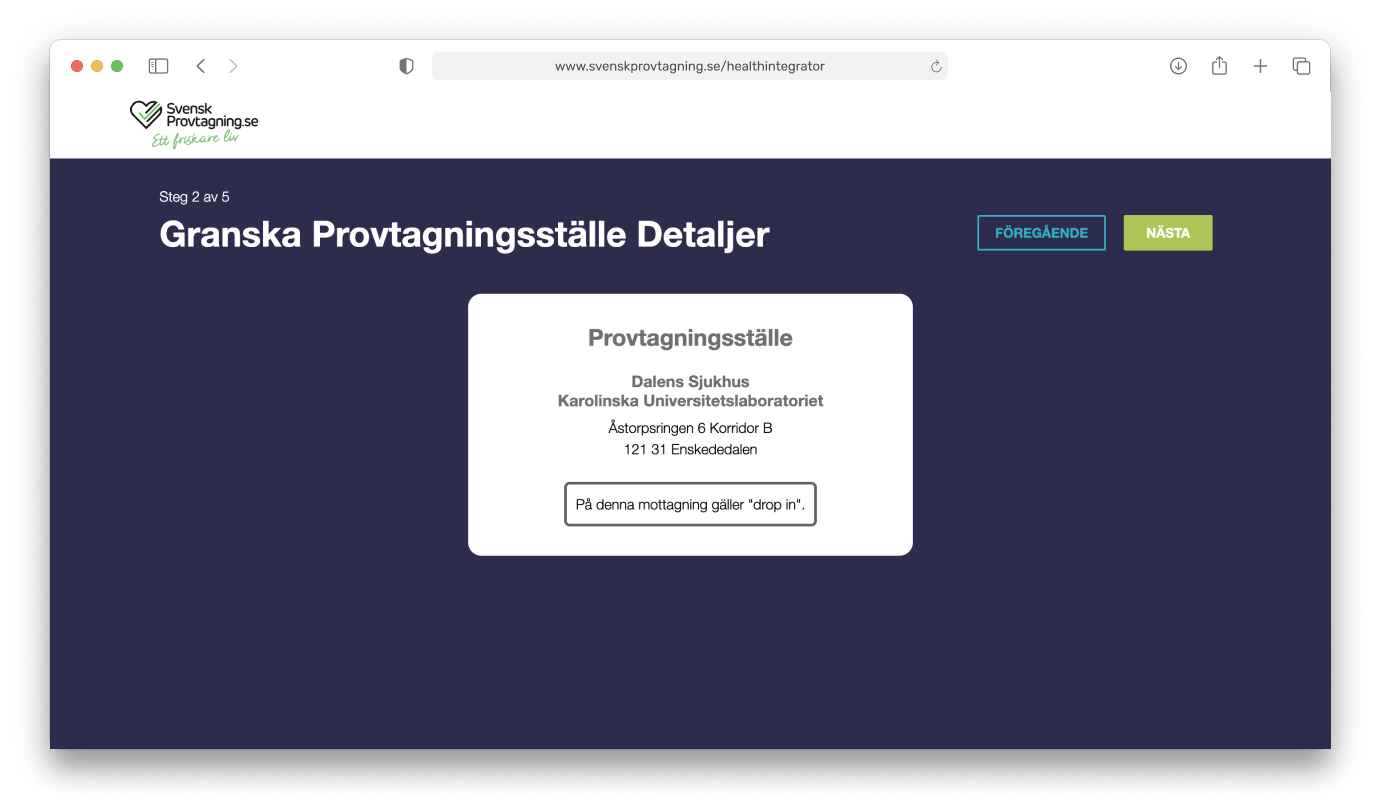Show the tab overview icon
Screen dimensions: 1380x809
point(1301,66)
